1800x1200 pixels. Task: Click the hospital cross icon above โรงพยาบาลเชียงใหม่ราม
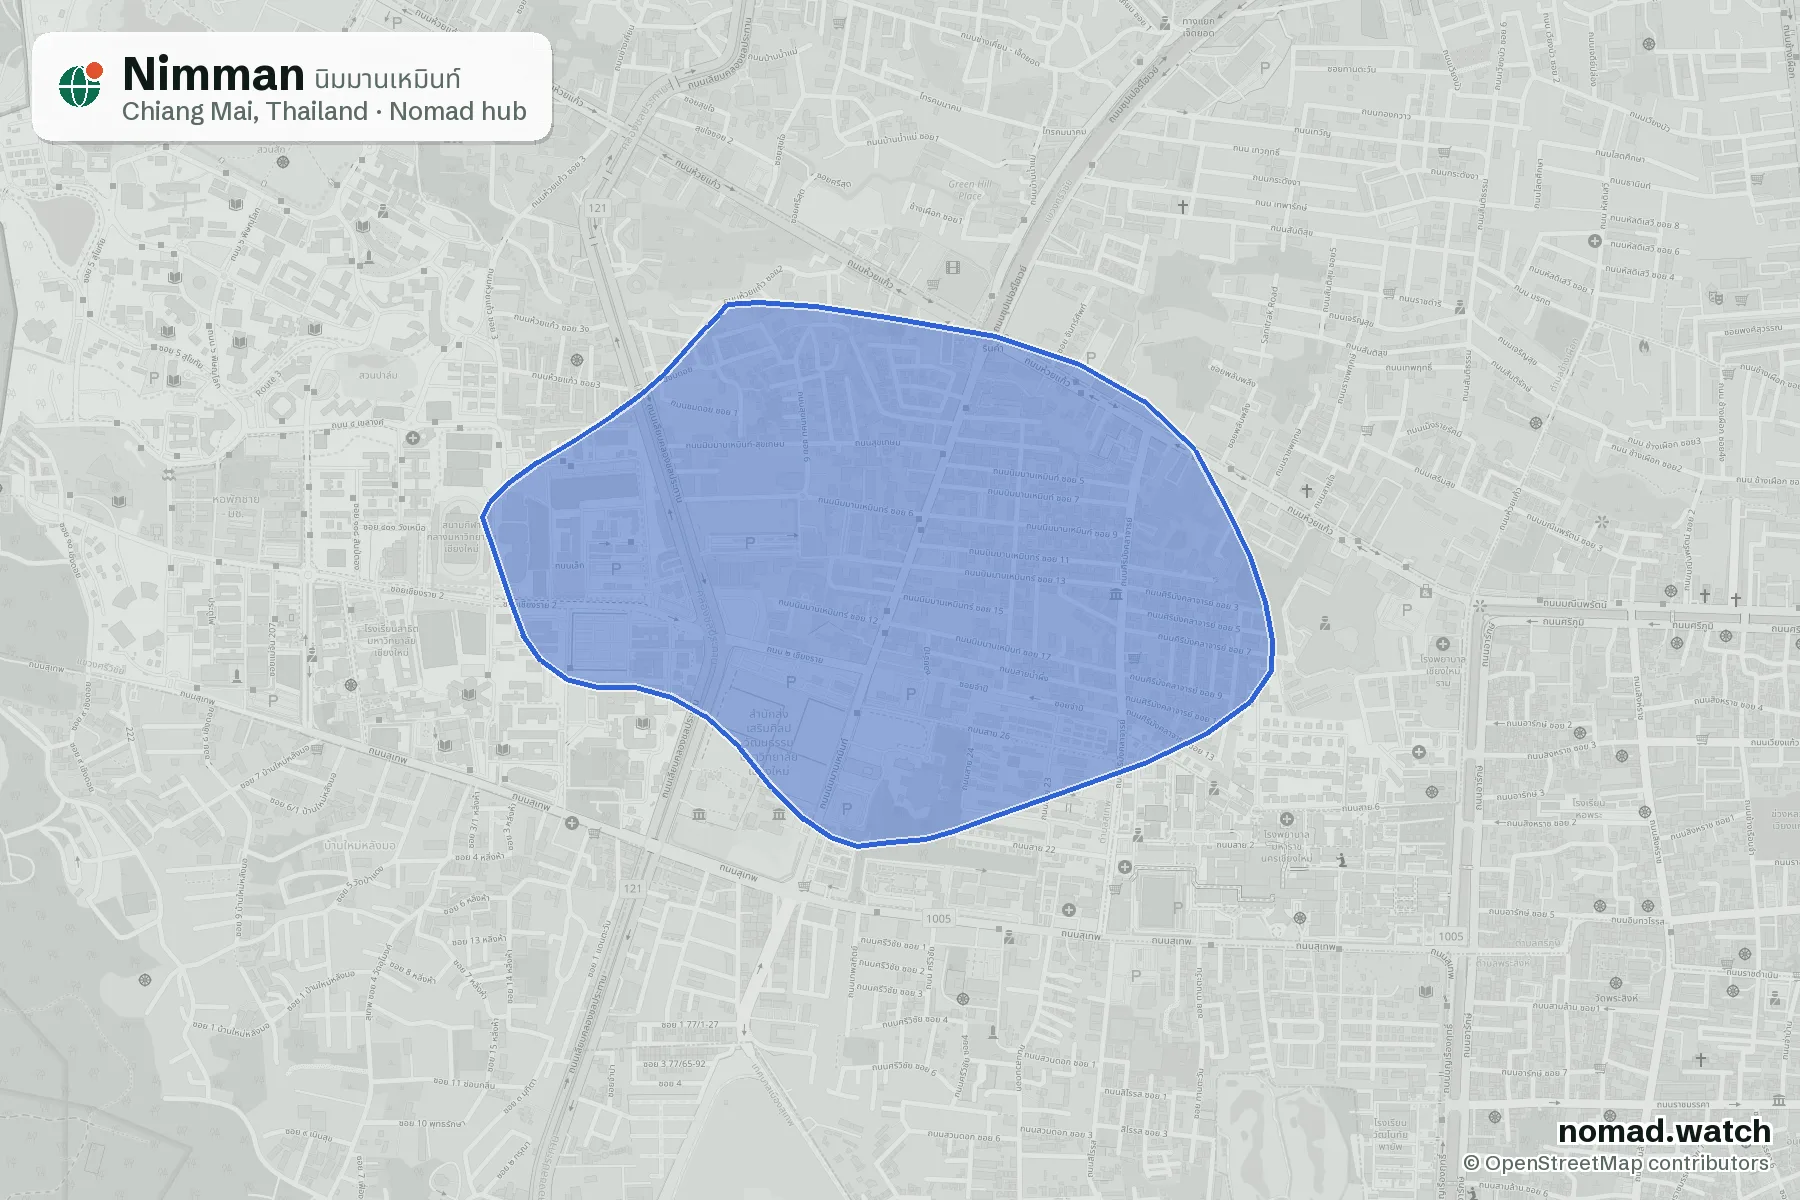[x=1442, y=644]
